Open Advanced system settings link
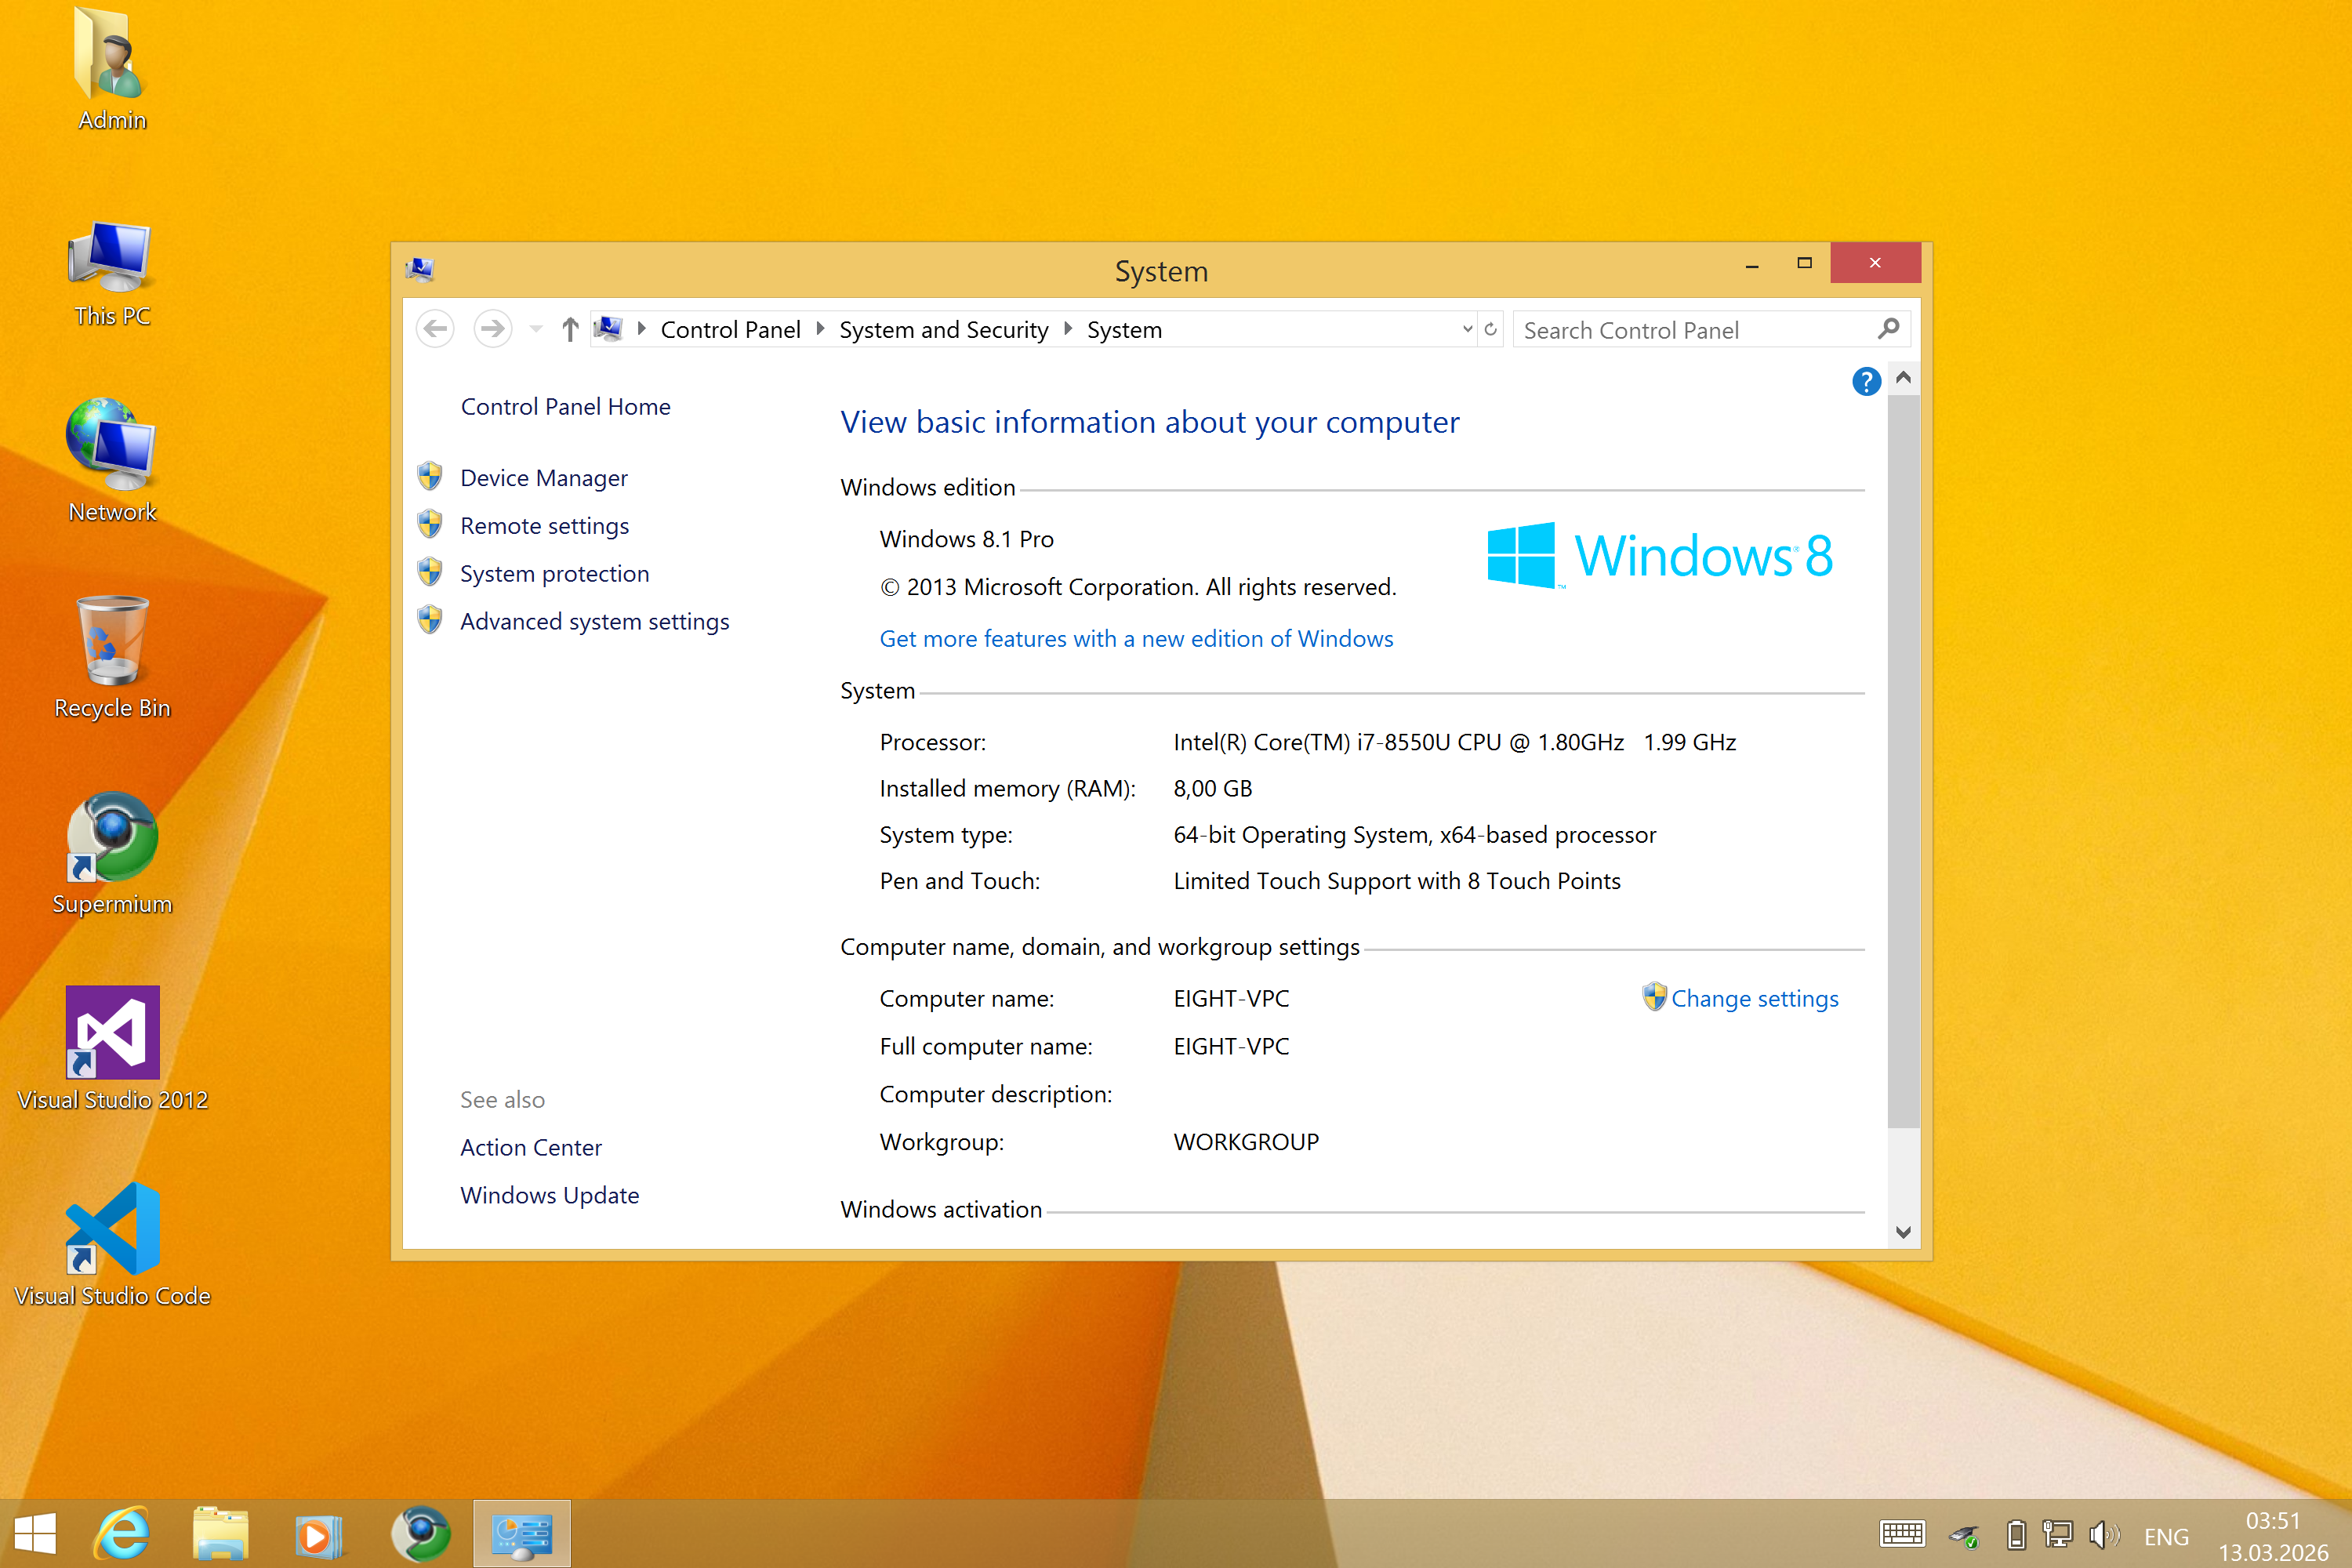Image resolution: width=2352 pixels, height=1568 pixels. coord(594,622)
